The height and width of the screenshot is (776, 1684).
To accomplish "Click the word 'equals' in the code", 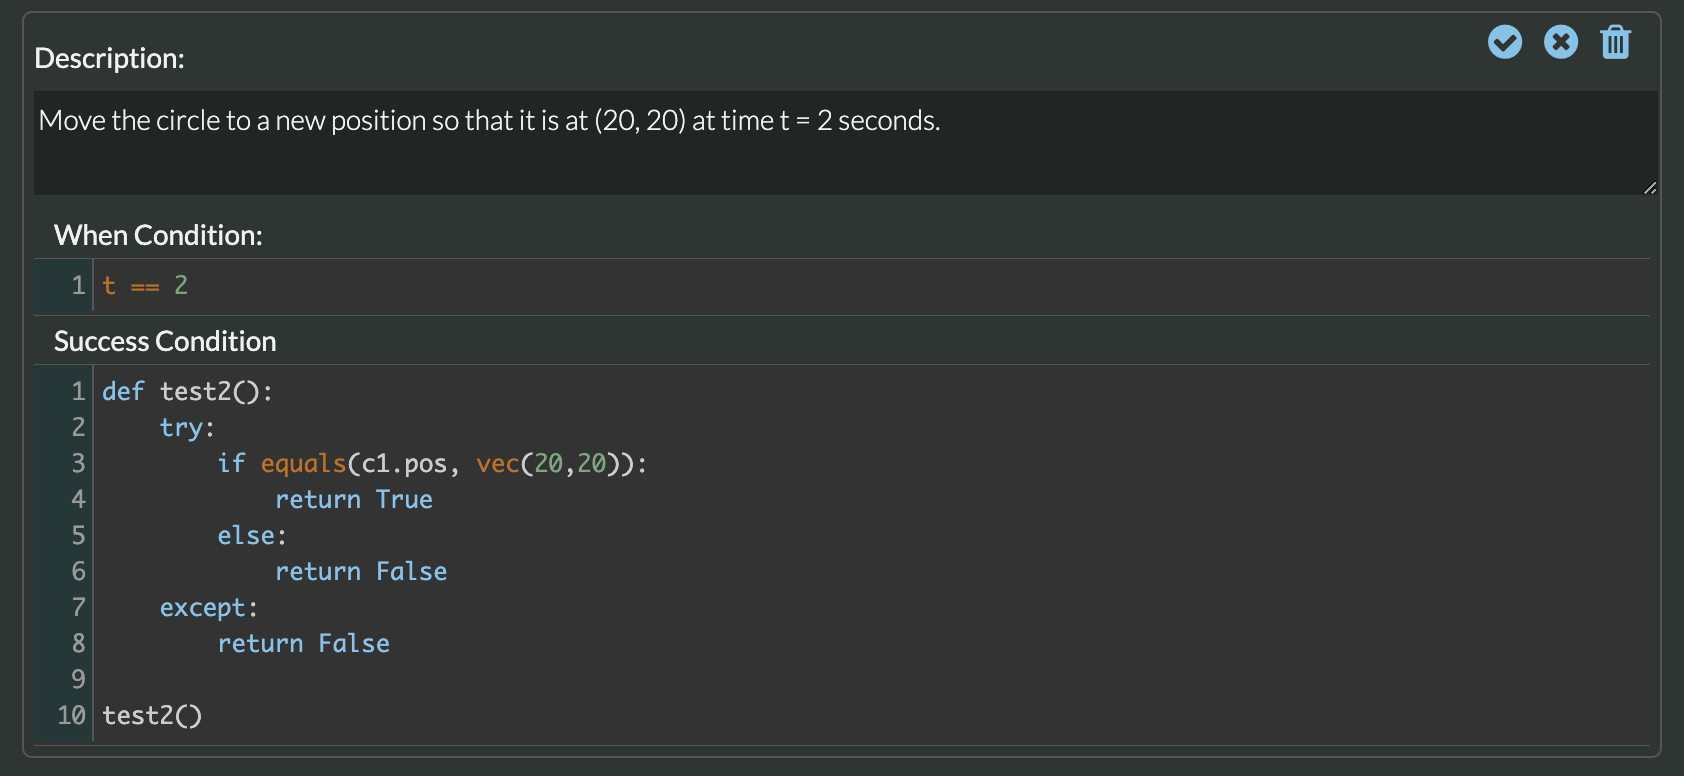I will [303, 464].
